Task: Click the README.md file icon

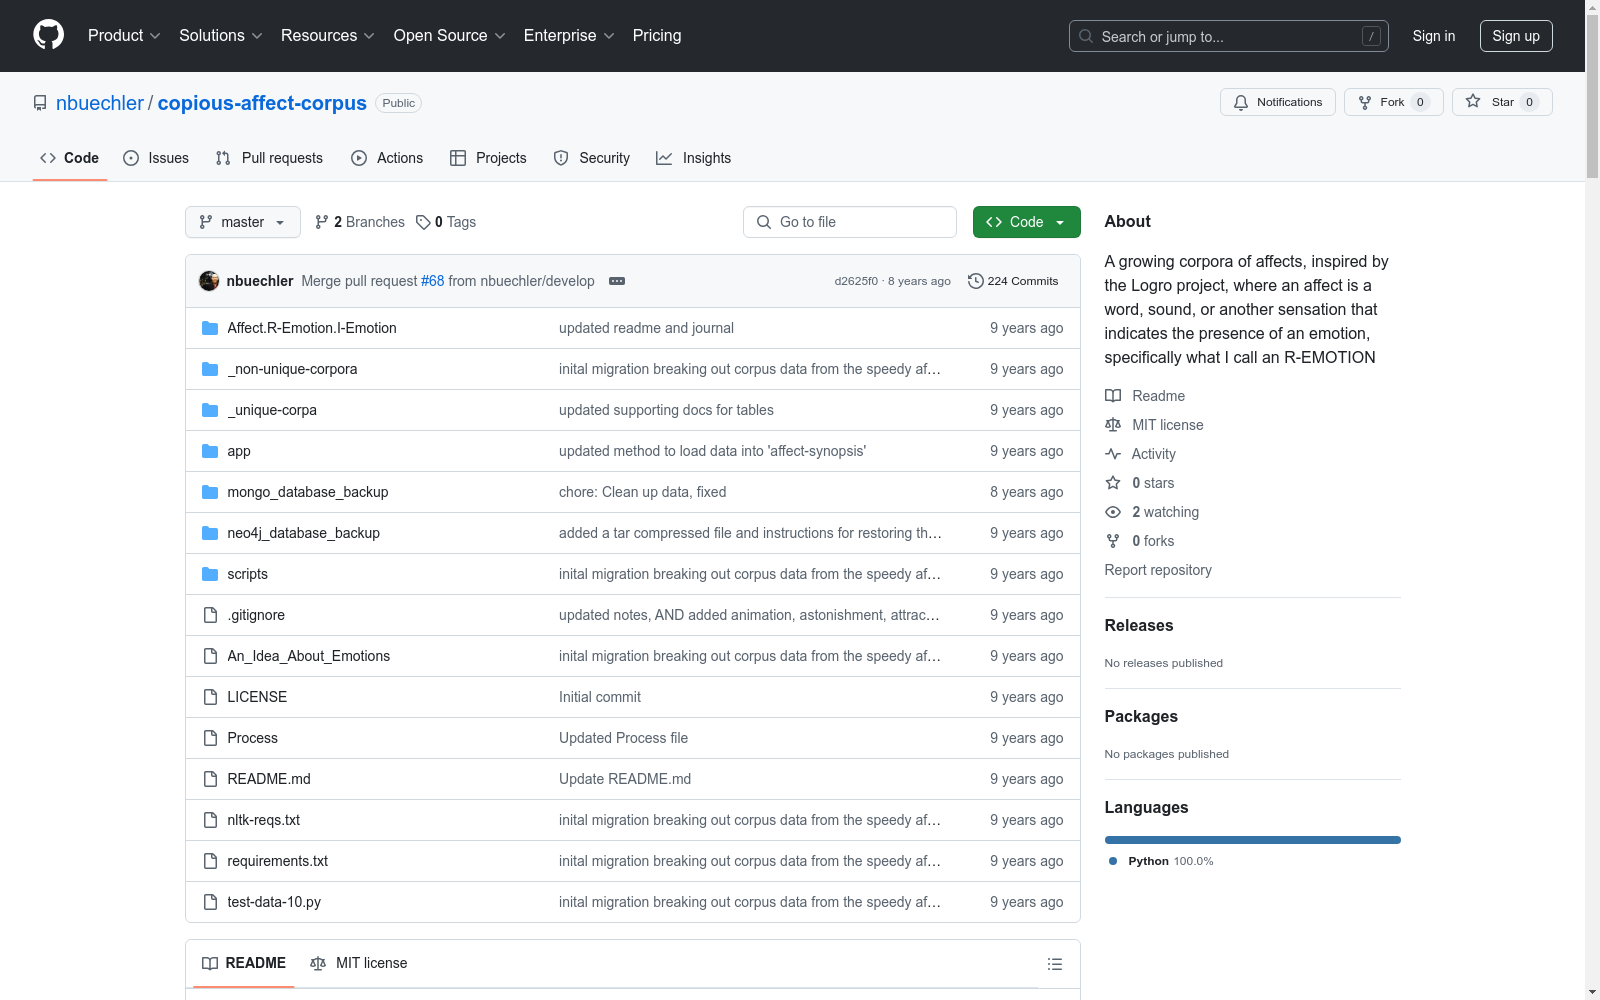Action: pyautogui.click(x=210, y=779)
